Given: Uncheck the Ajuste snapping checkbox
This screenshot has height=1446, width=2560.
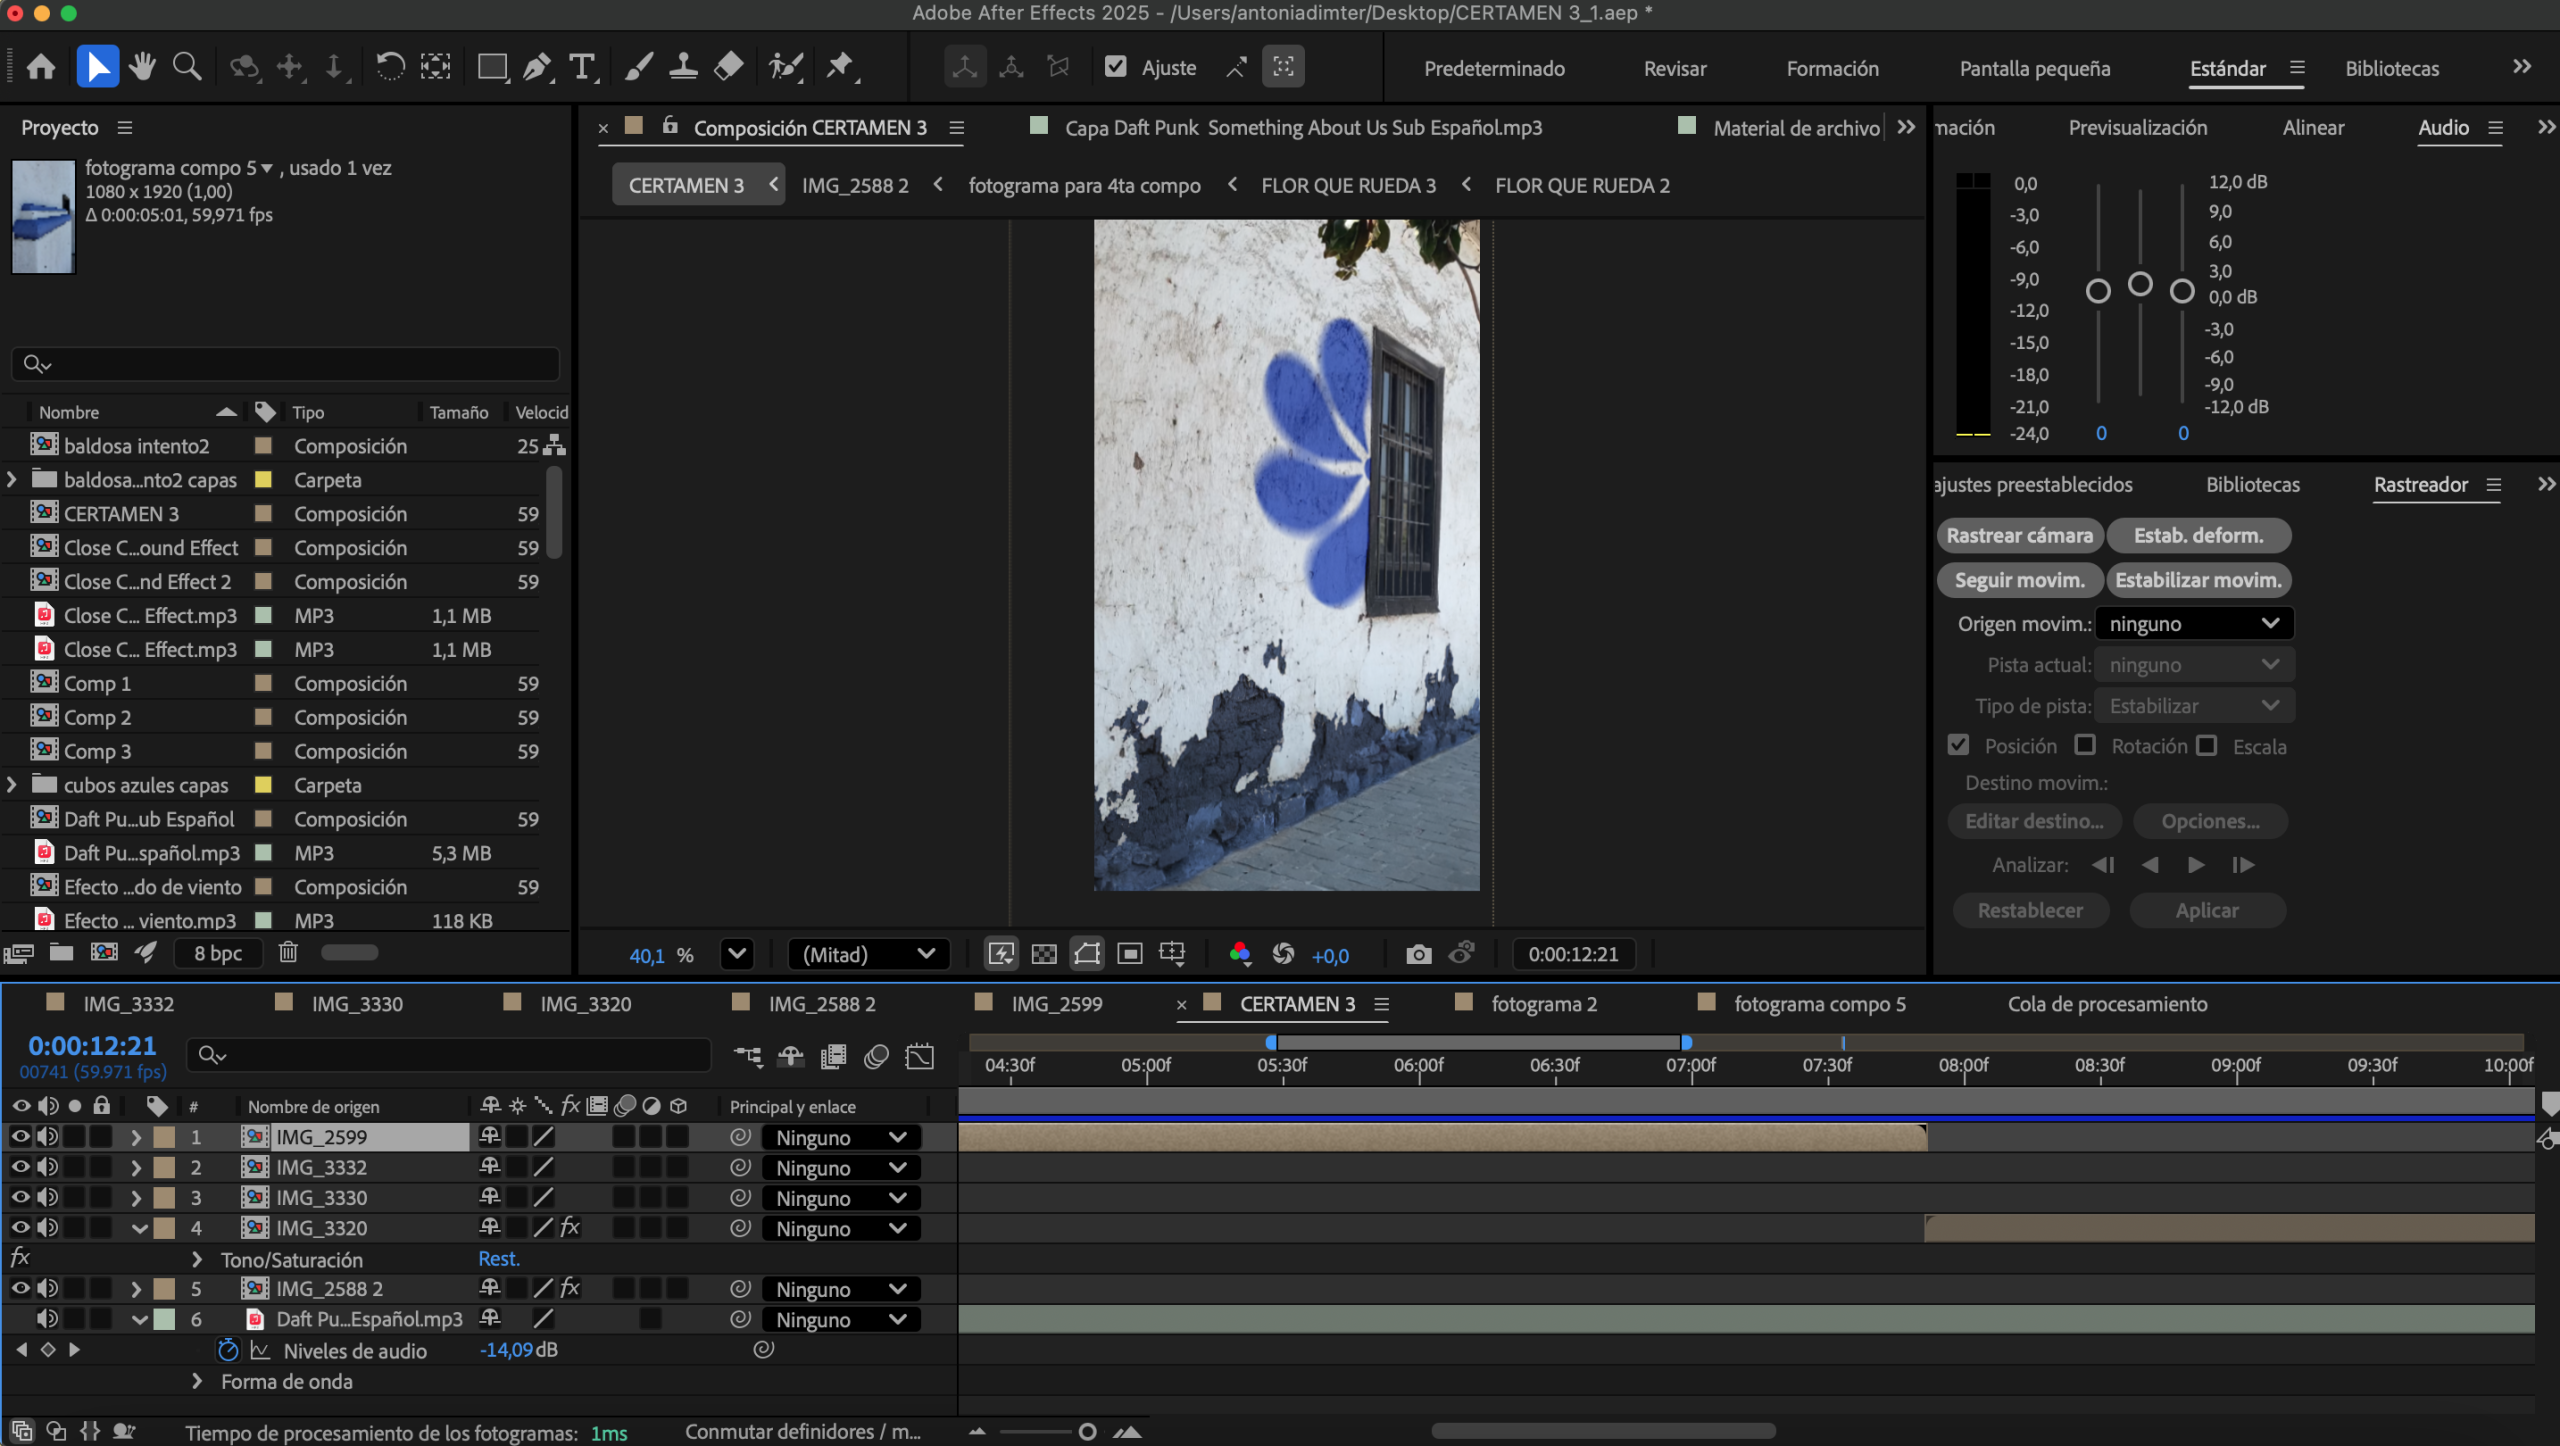Looking at the screenshot, I should coord(1115,67).
